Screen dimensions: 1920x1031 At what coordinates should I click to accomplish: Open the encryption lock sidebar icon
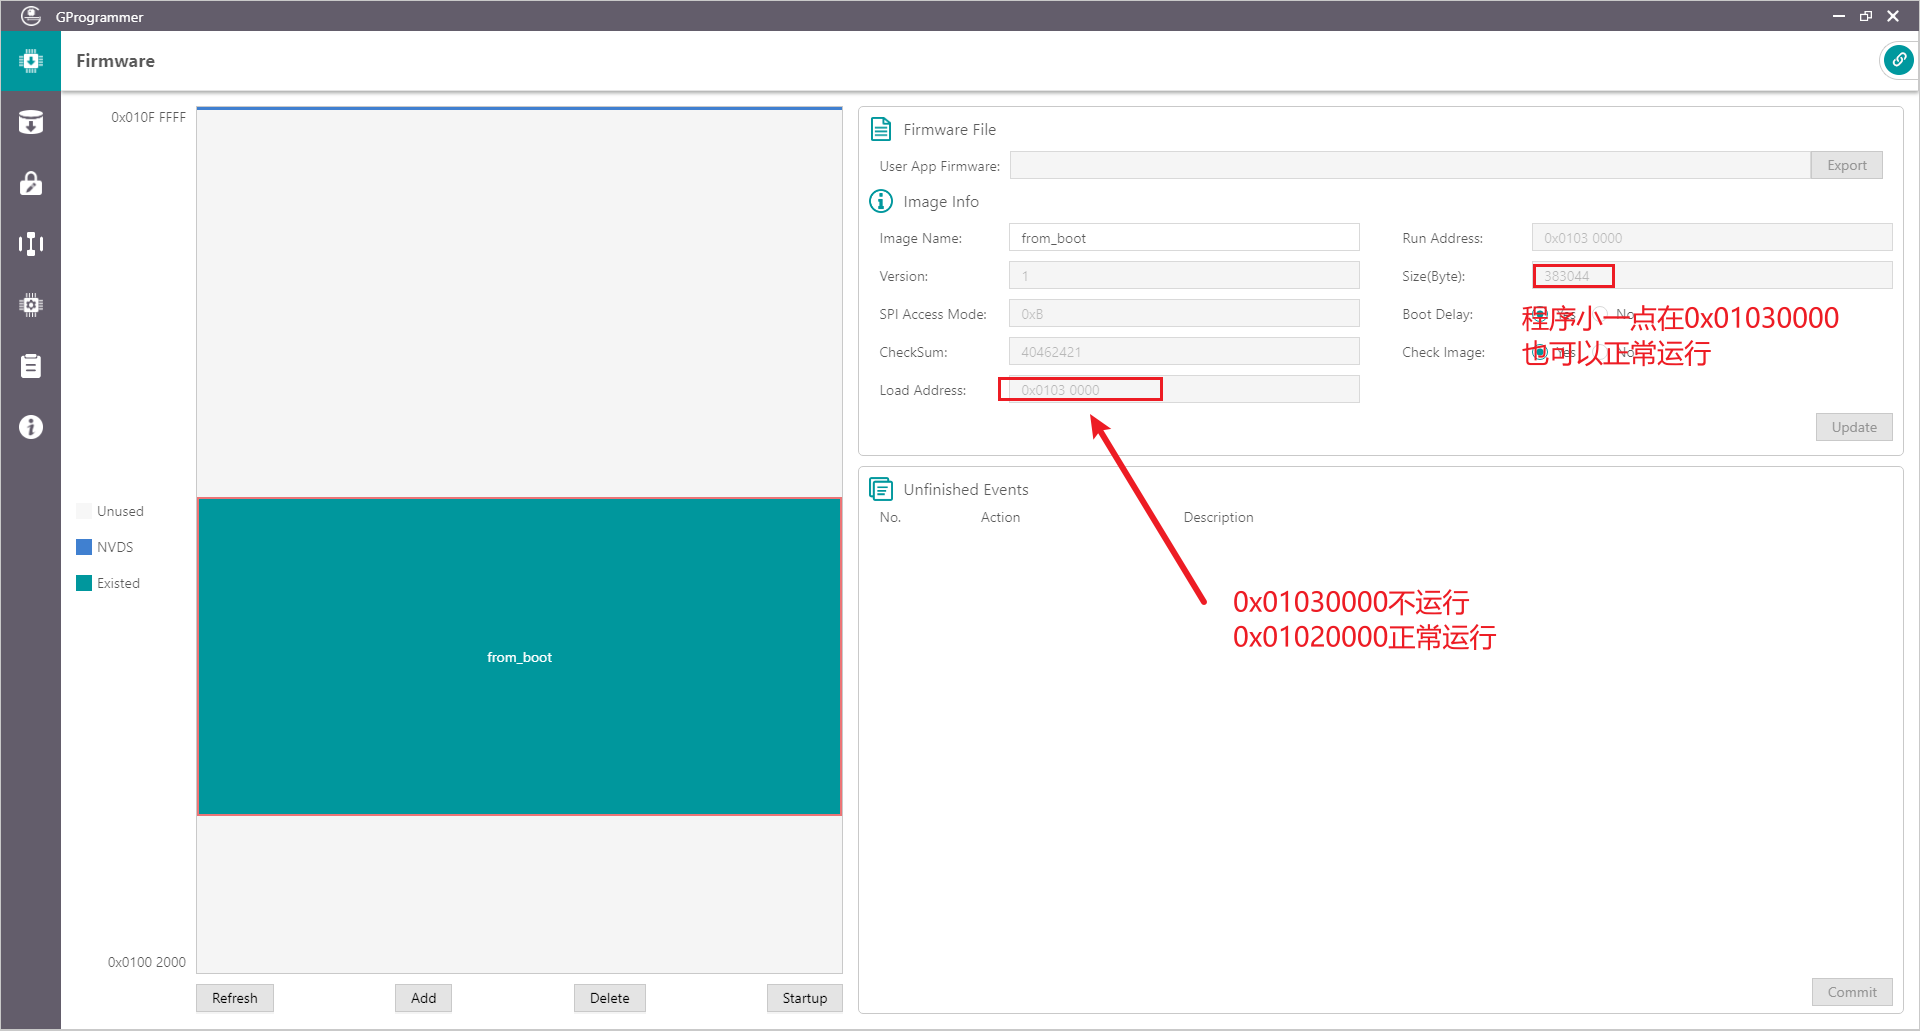click(x=31, y=183)
